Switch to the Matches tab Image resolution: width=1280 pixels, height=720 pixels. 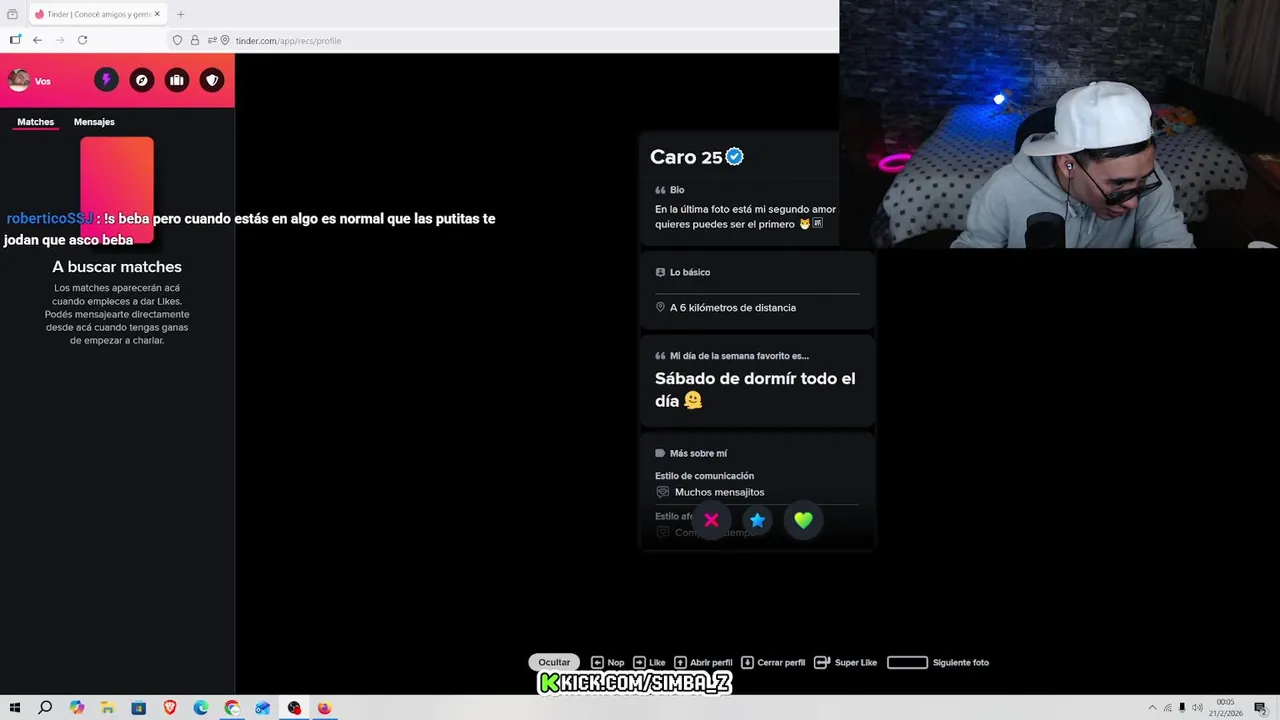pyautogui.click(x=36, y=122)
